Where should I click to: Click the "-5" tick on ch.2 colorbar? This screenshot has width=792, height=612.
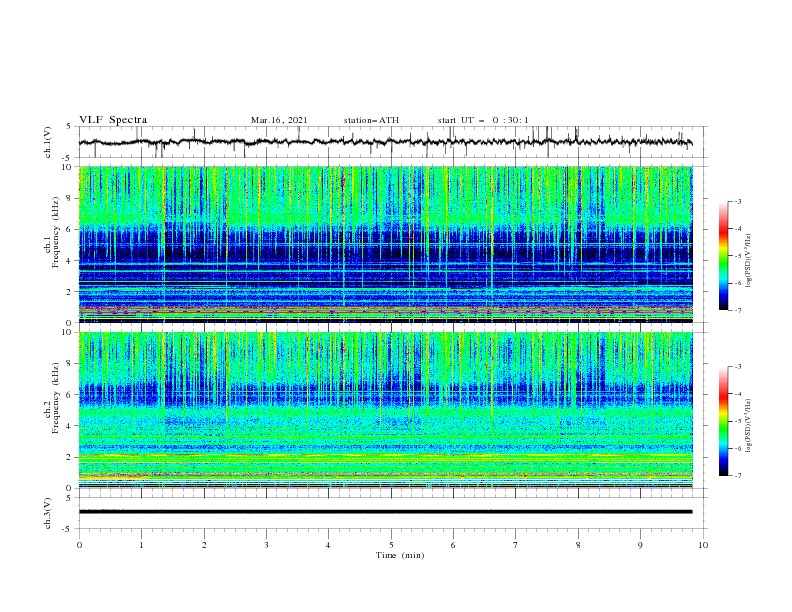[738, 421]
